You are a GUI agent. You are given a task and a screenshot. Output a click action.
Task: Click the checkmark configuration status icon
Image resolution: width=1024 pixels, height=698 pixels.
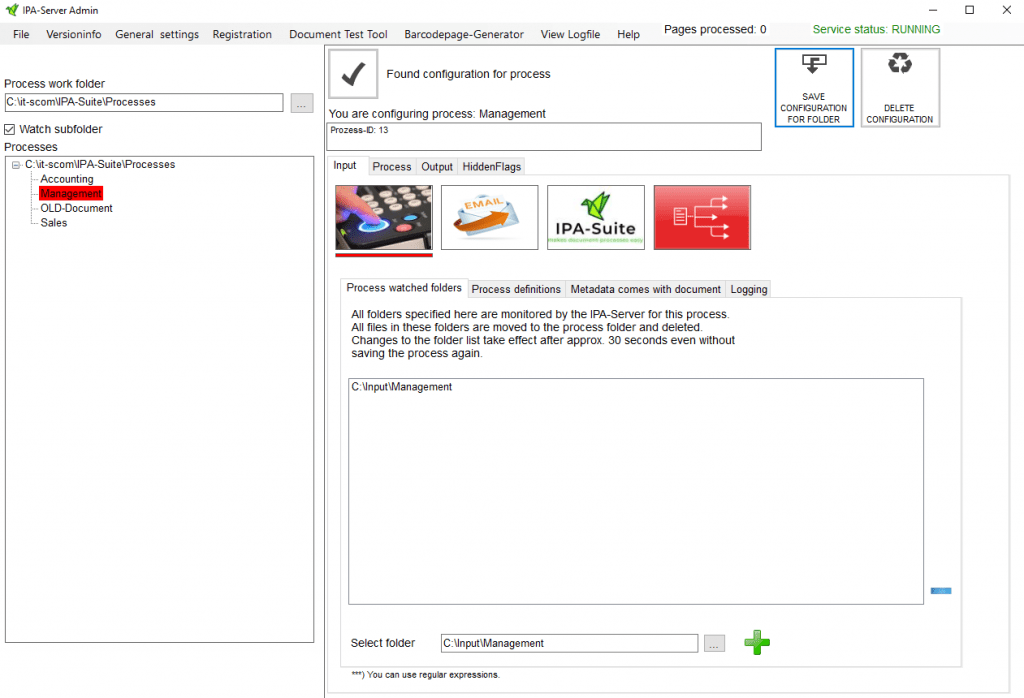(353, 74)
